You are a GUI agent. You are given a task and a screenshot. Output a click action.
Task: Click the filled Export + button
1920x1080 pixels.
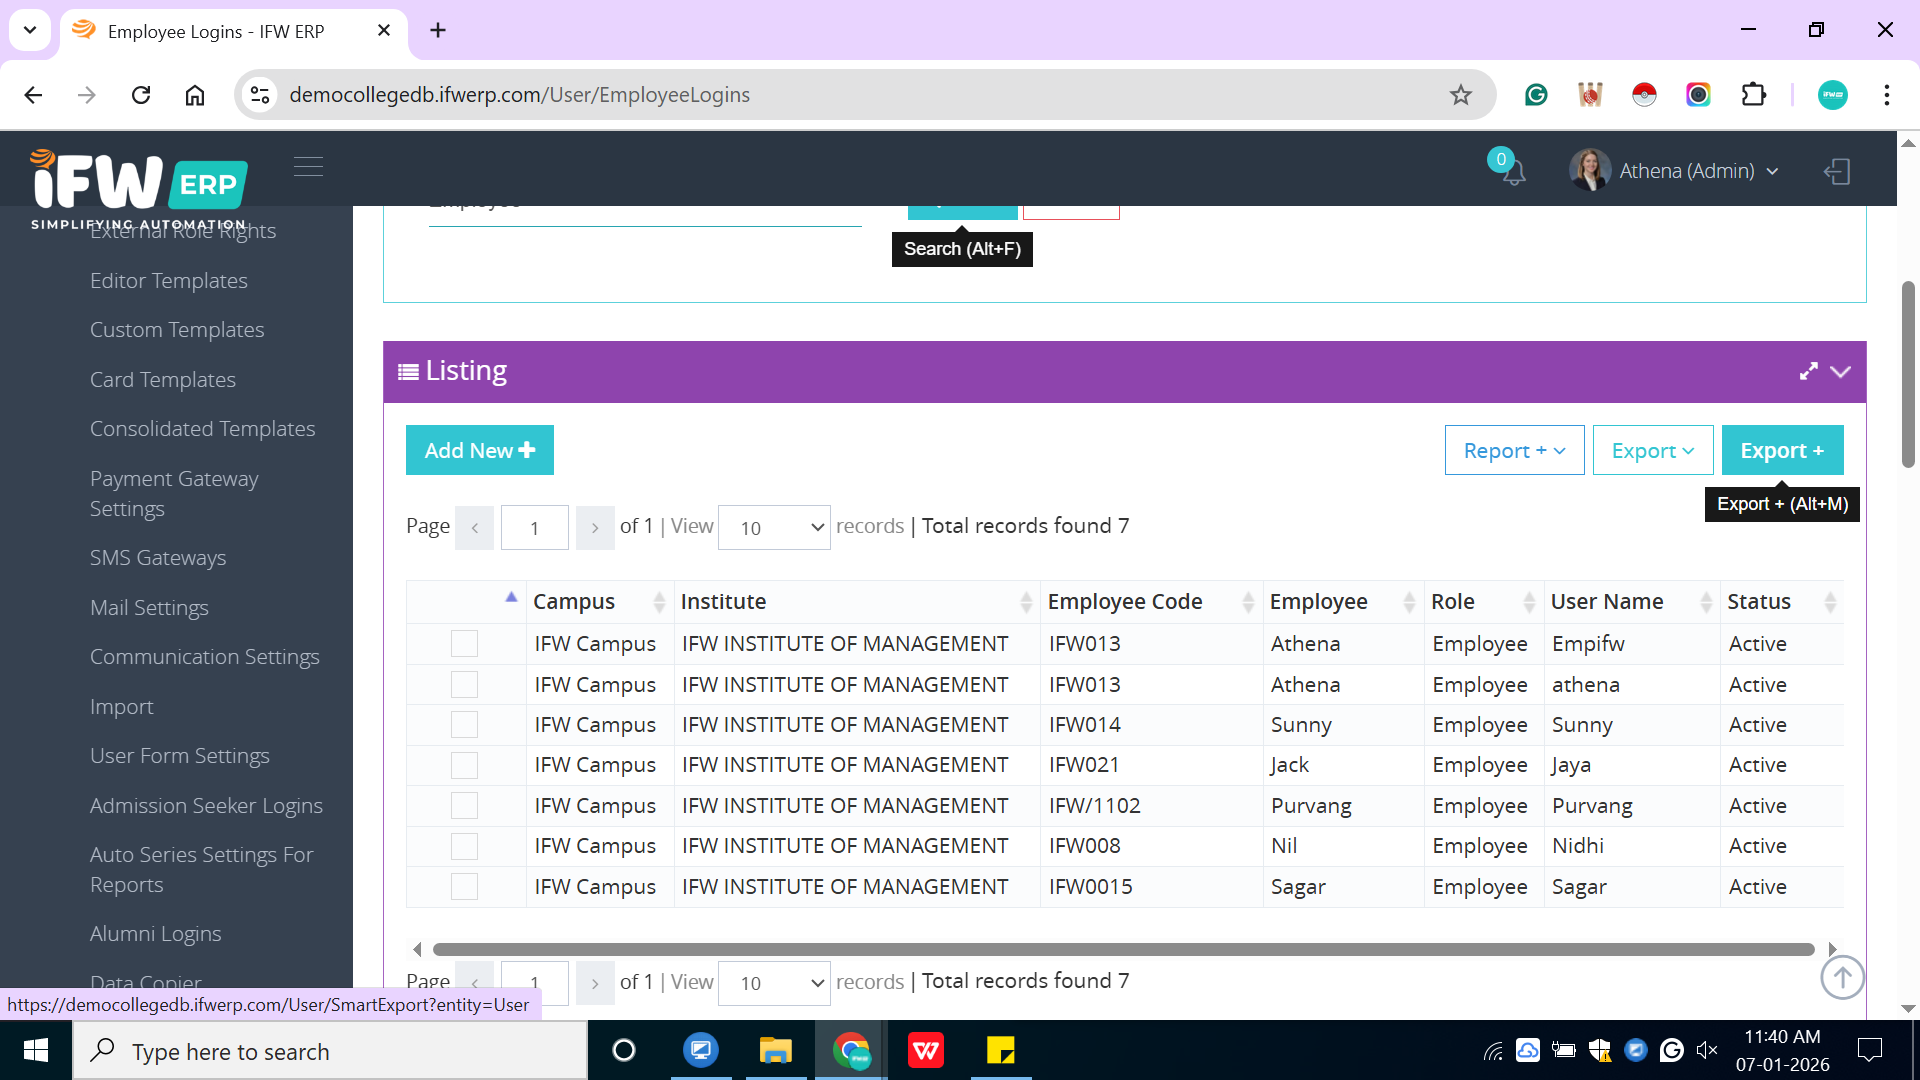coord(1782,450)
